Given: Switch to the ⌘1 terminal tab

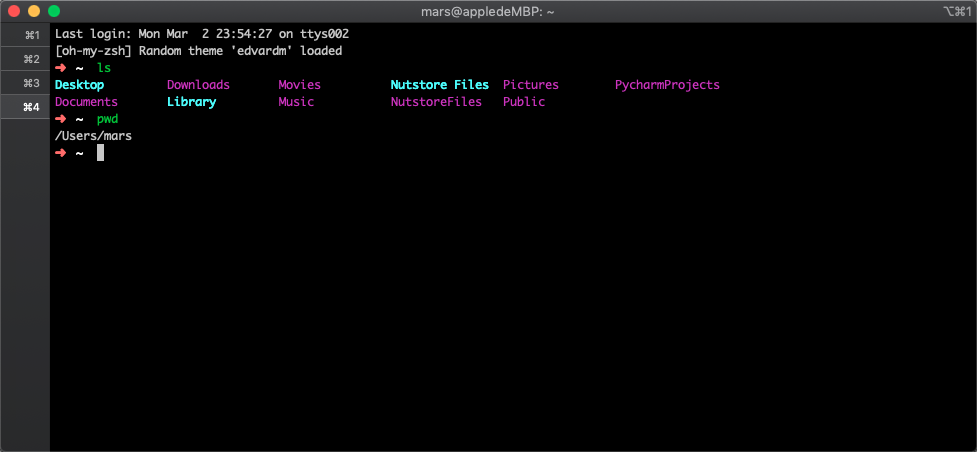Looking at the screenshot, I should coord(25,35).
